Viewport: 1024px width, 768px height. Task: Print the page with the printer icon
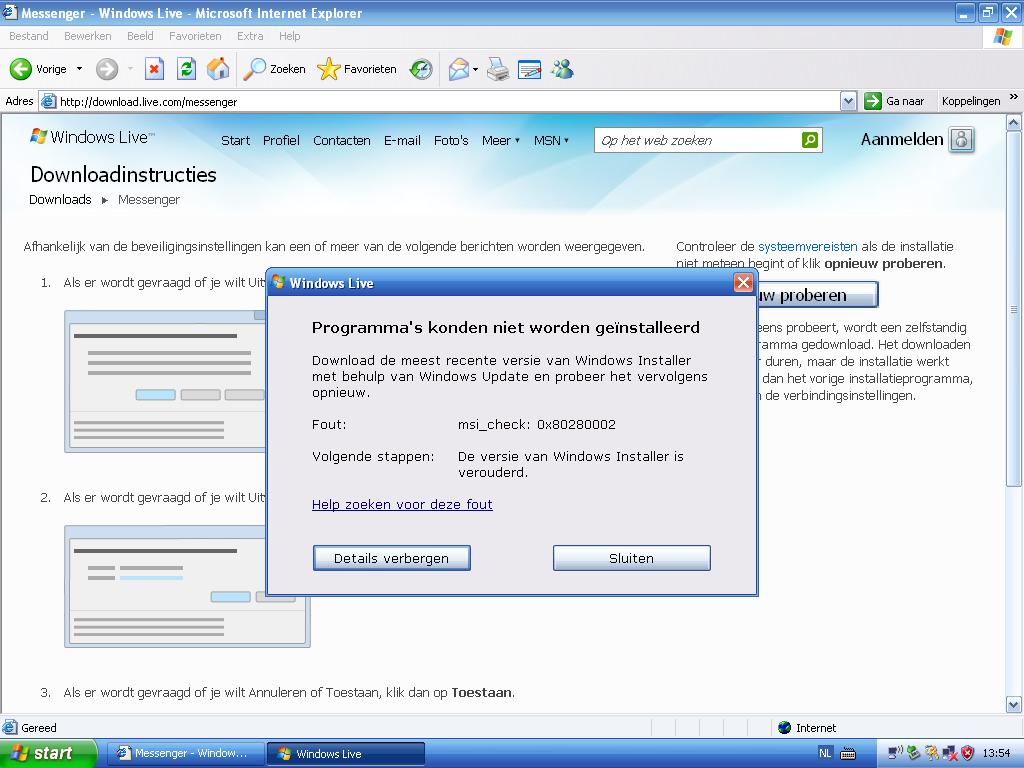(x=498, y=69)
